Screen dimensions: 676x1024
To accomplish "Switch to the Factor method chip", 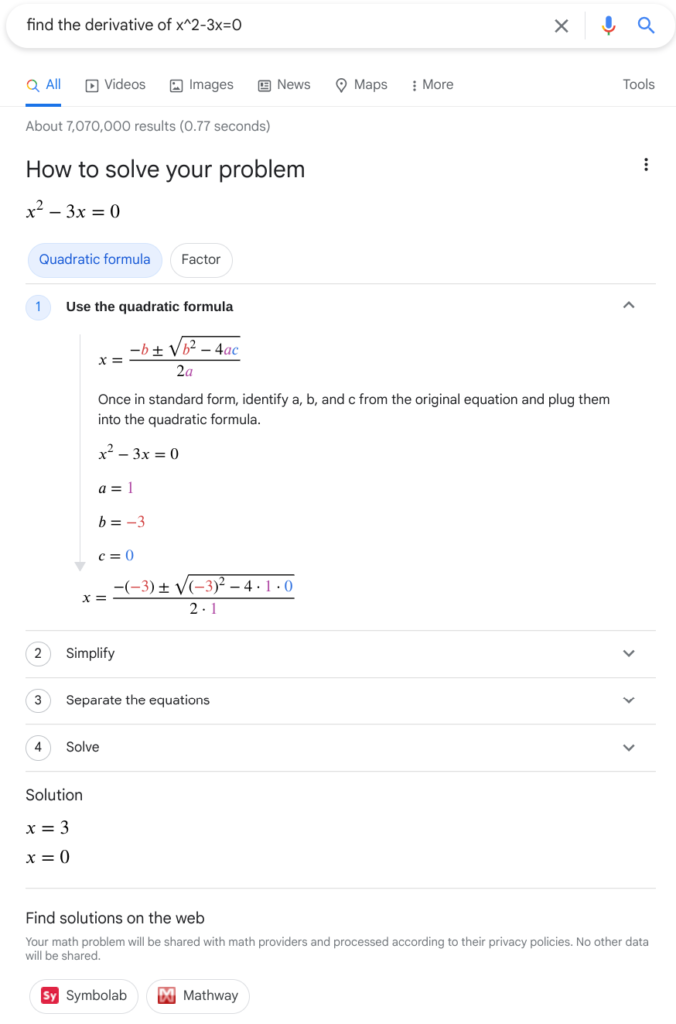I will click(x=201, y=260).
